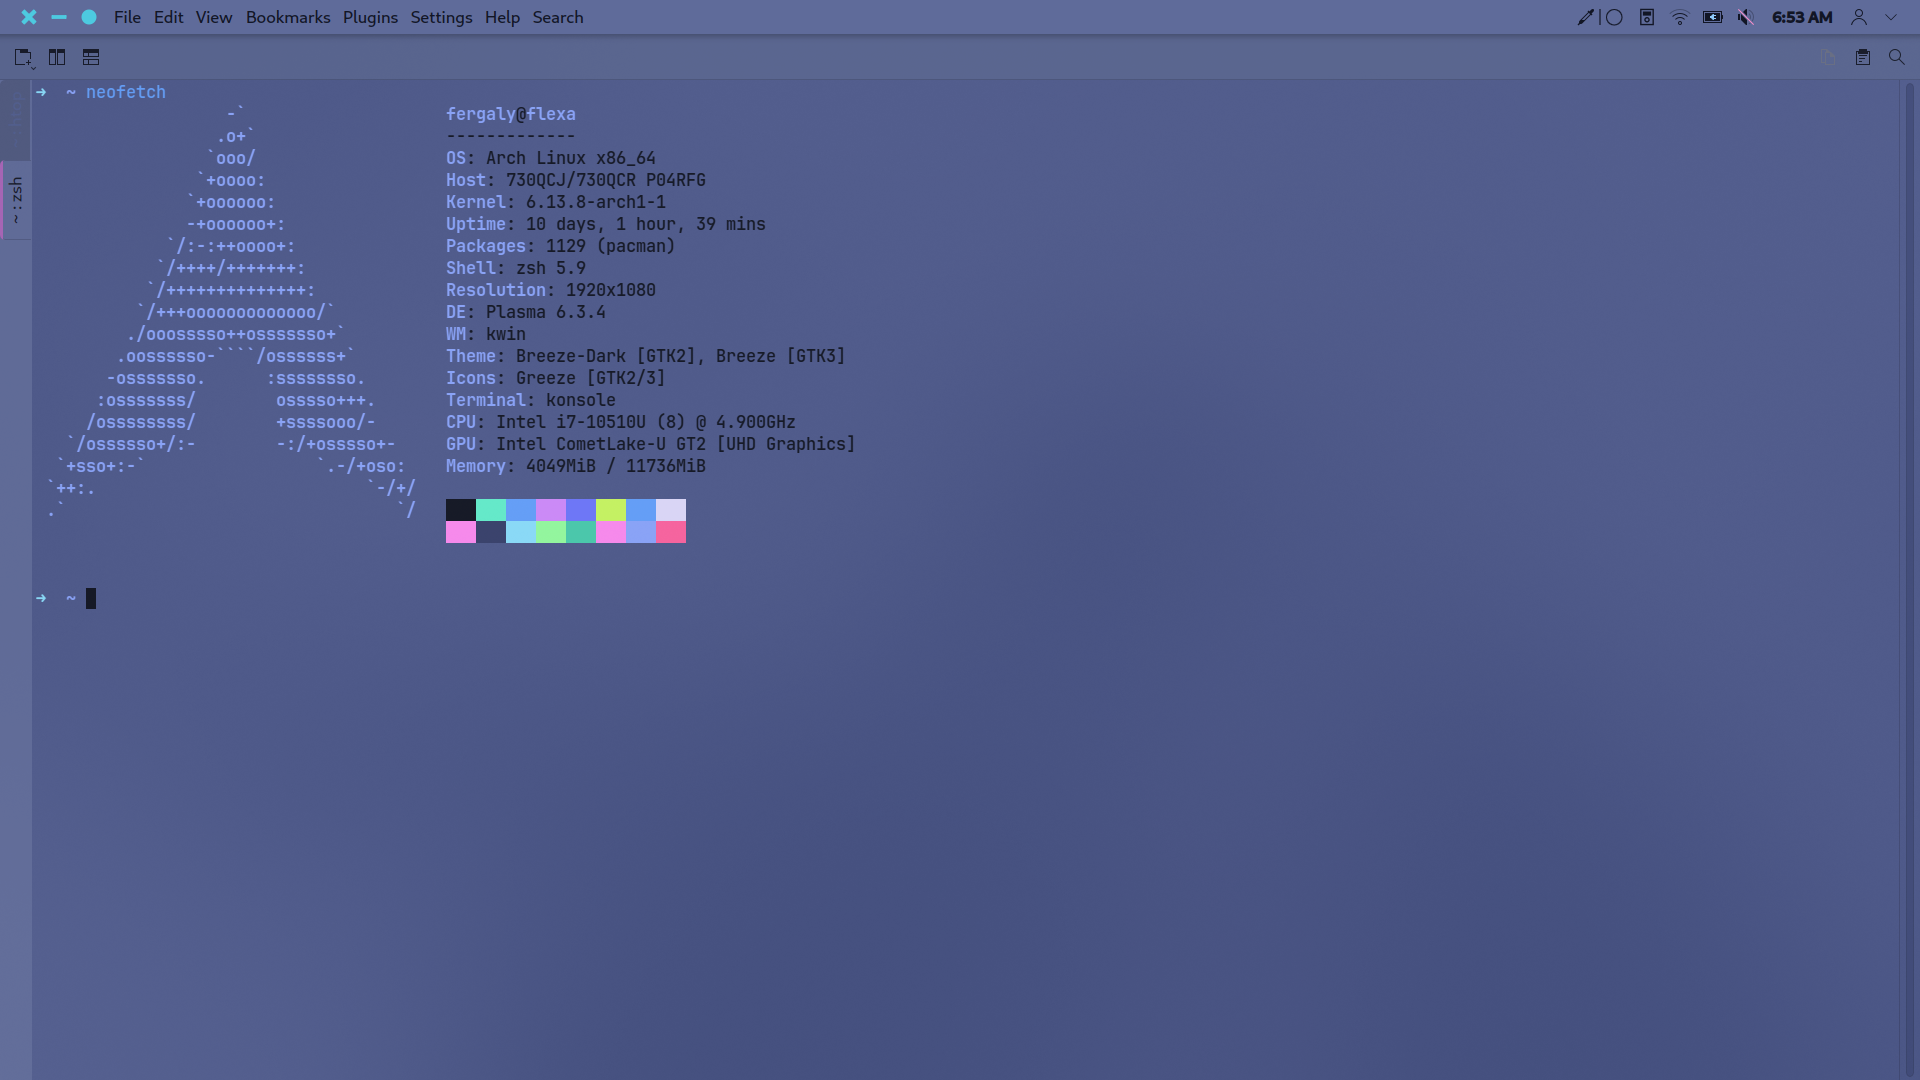Click the 'Packages: 1129 (pacman)' line
Viewport: 1920px width, 1080px height.
click(x=561, y=246)
